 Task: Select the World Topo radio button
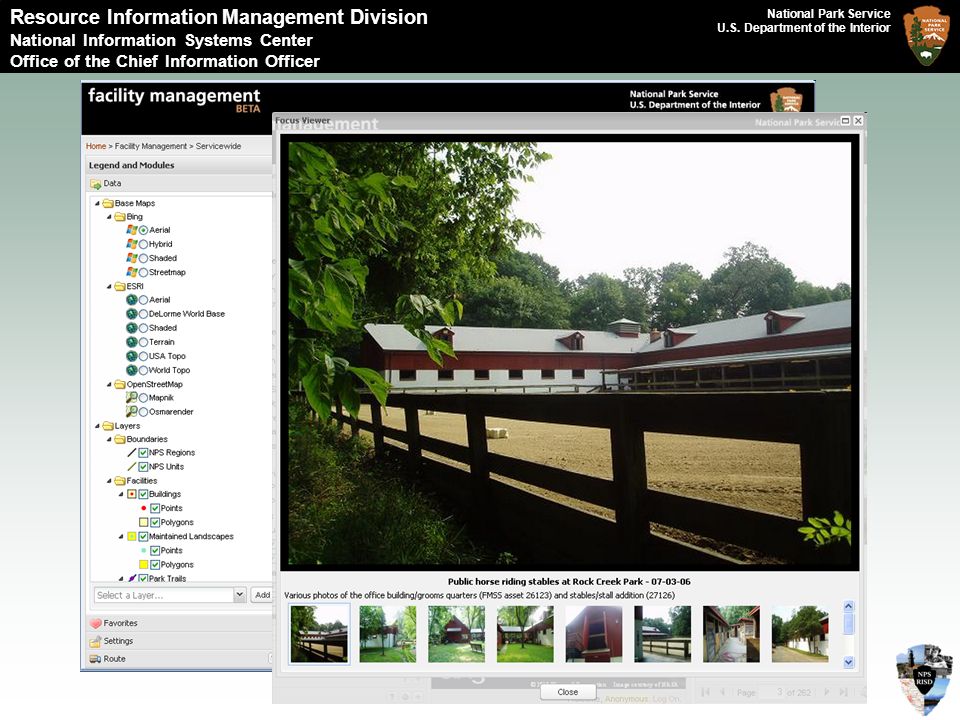(x=143, y=370)
